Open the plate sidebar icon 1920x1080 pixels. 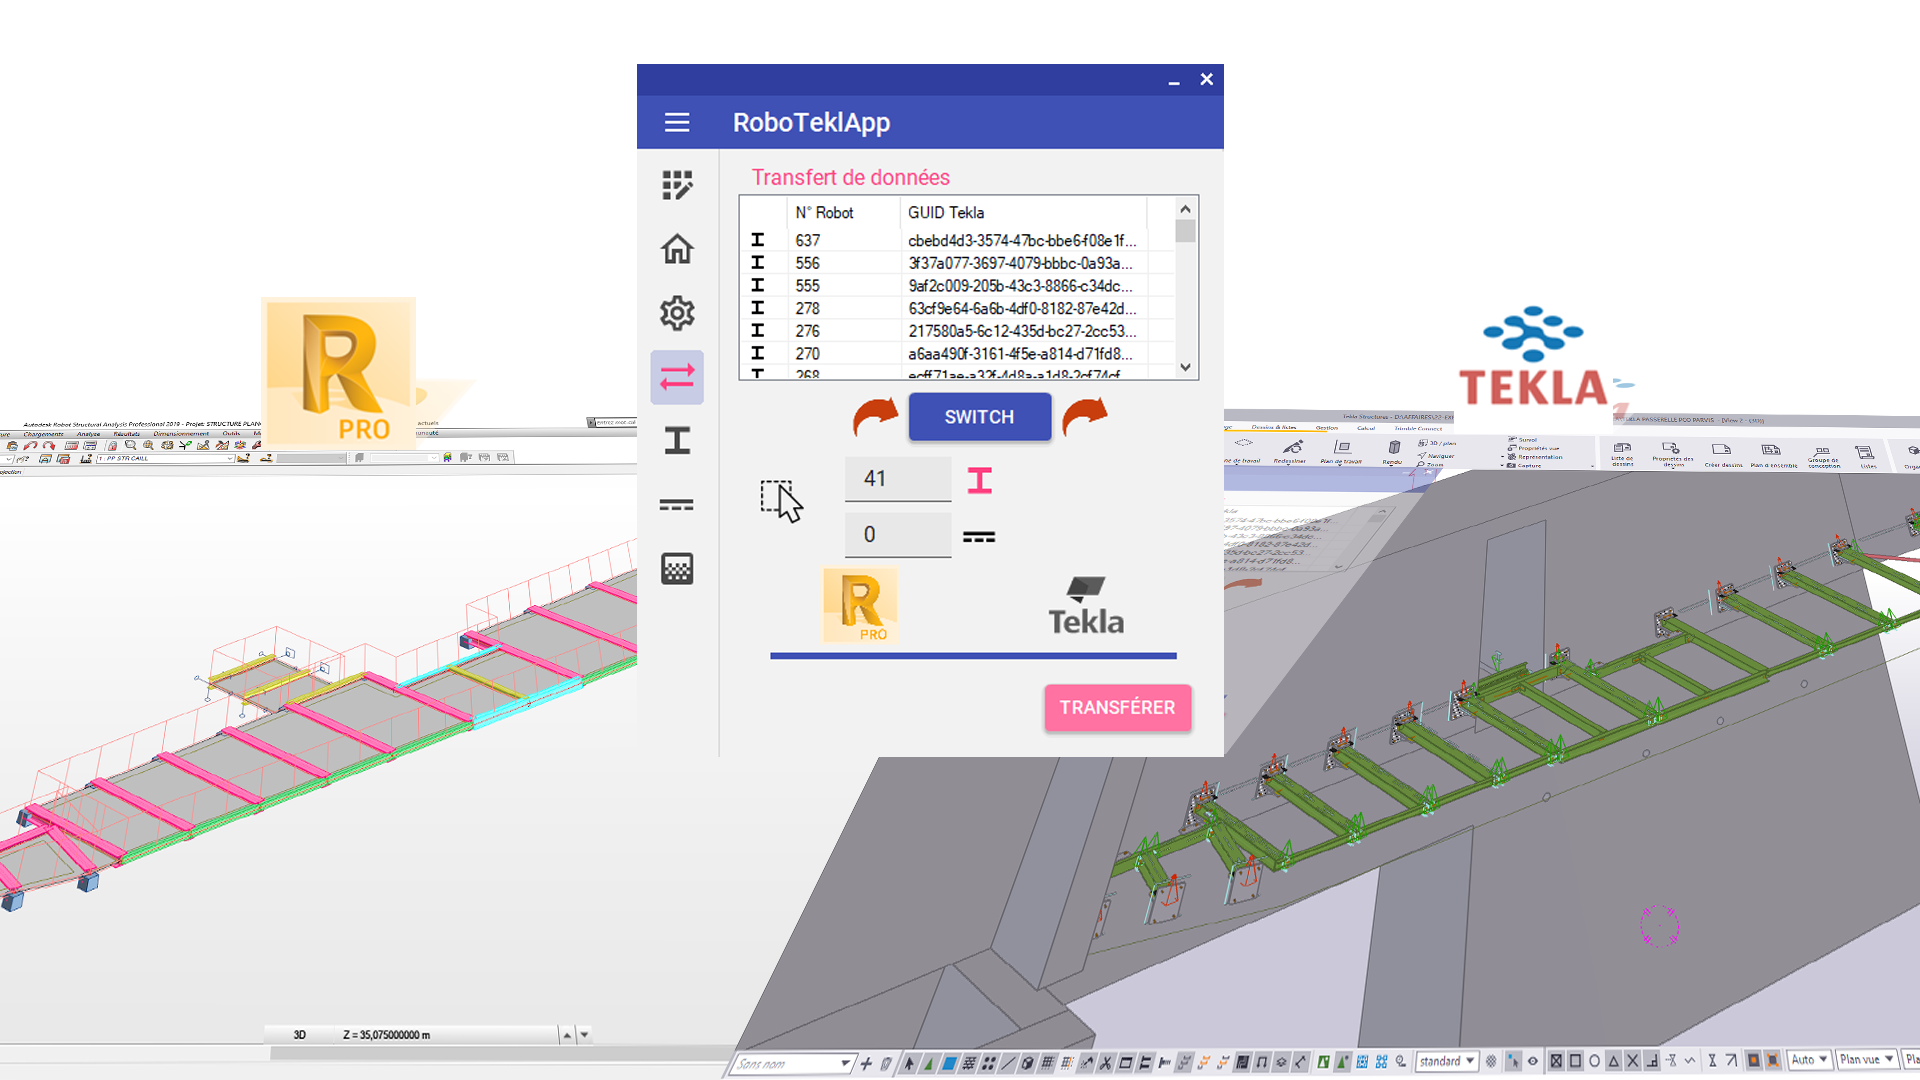pyautogui.click(x=677, y=505)
